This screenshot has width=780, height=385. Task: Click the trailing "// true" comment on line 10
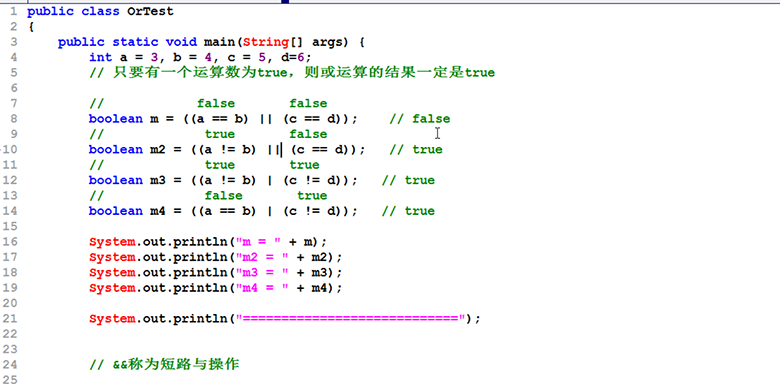point(416,150)
